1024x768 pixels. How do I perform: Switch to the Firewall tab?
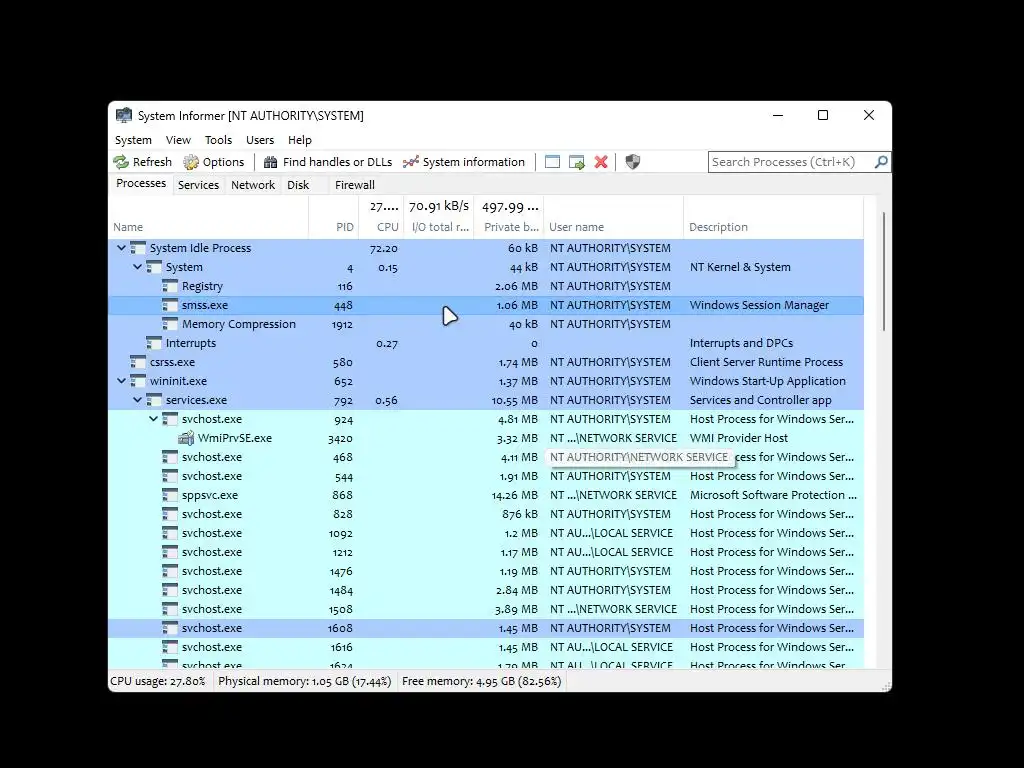355,185
